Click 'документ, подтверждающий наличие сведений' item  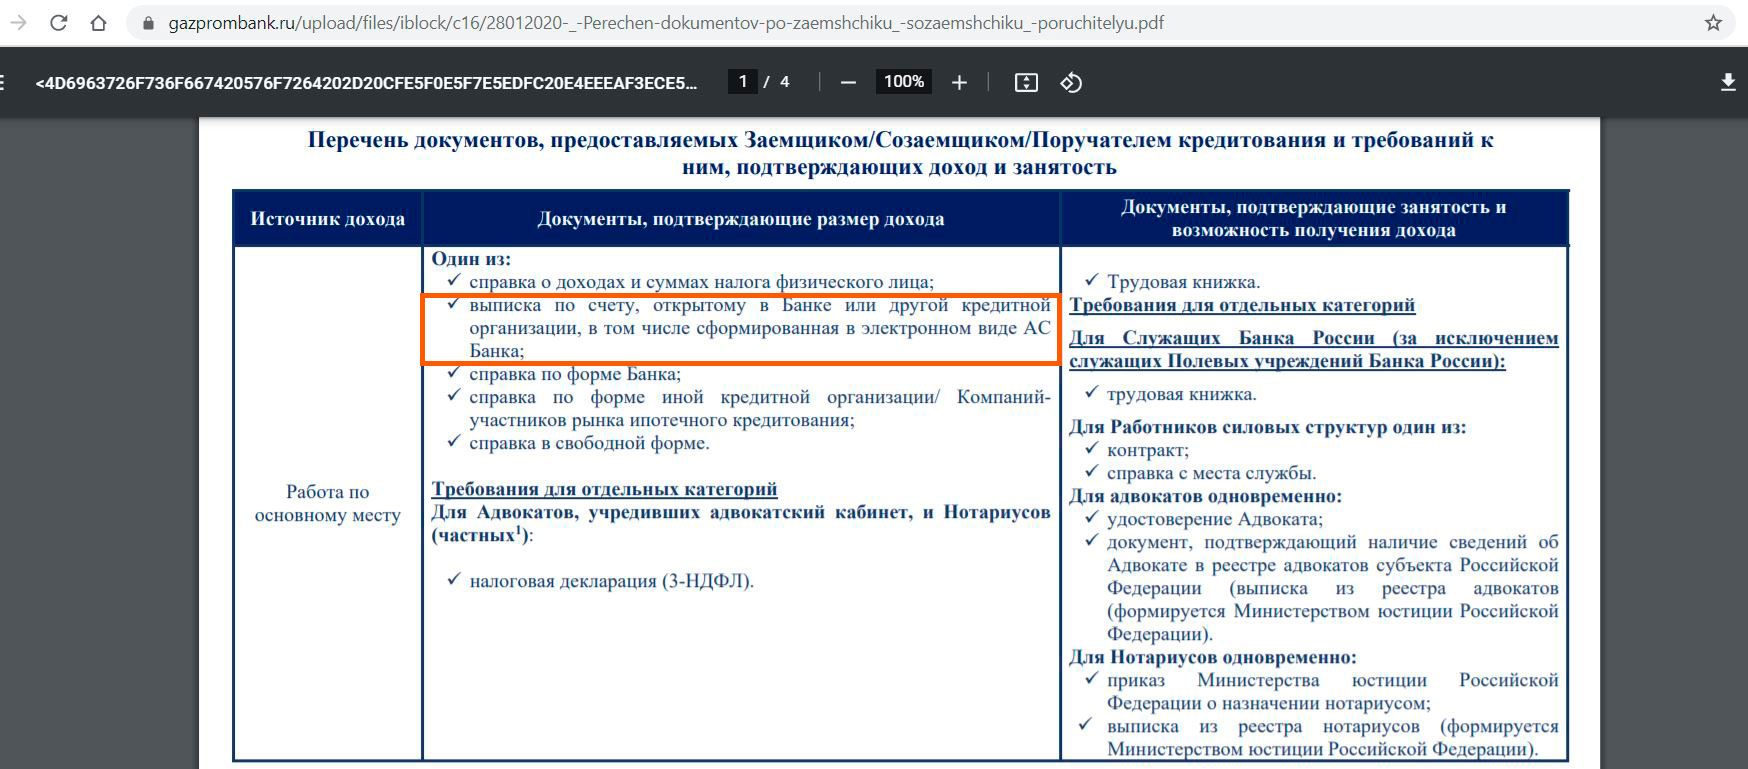point(1332,588)
